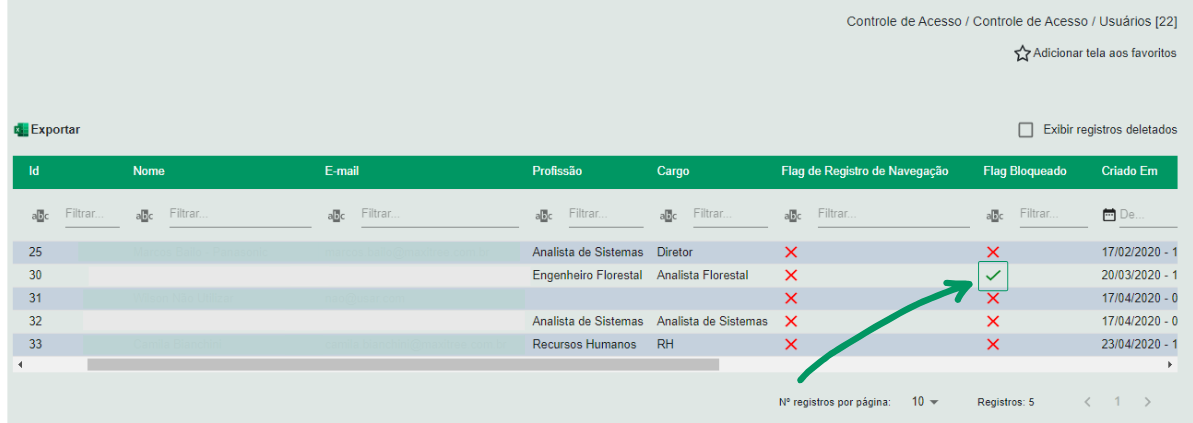Image resolution: width=1193 pixels, height=423 pixels.
Task: Click filter type icon in E-mail column
Action: click(x=336, y=215)
